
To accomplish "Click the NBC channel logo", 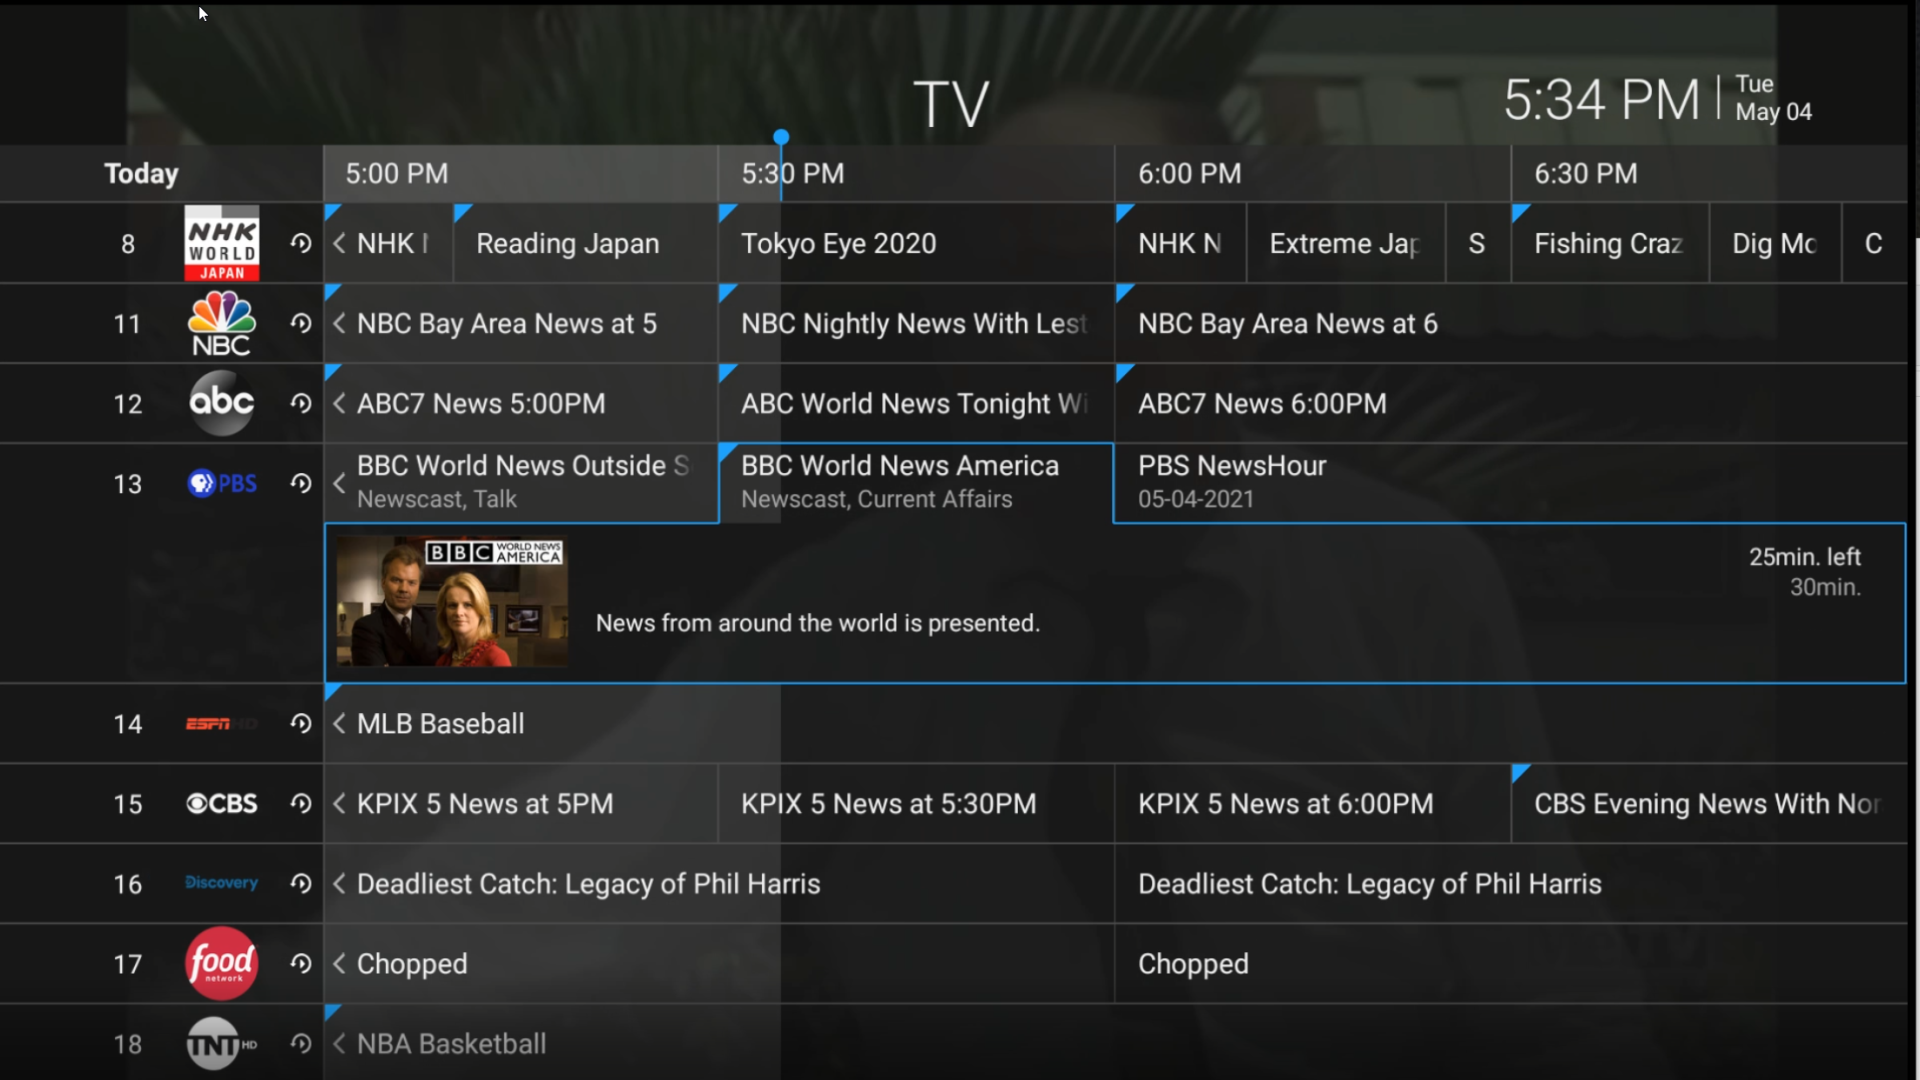I will pos(221,323).
